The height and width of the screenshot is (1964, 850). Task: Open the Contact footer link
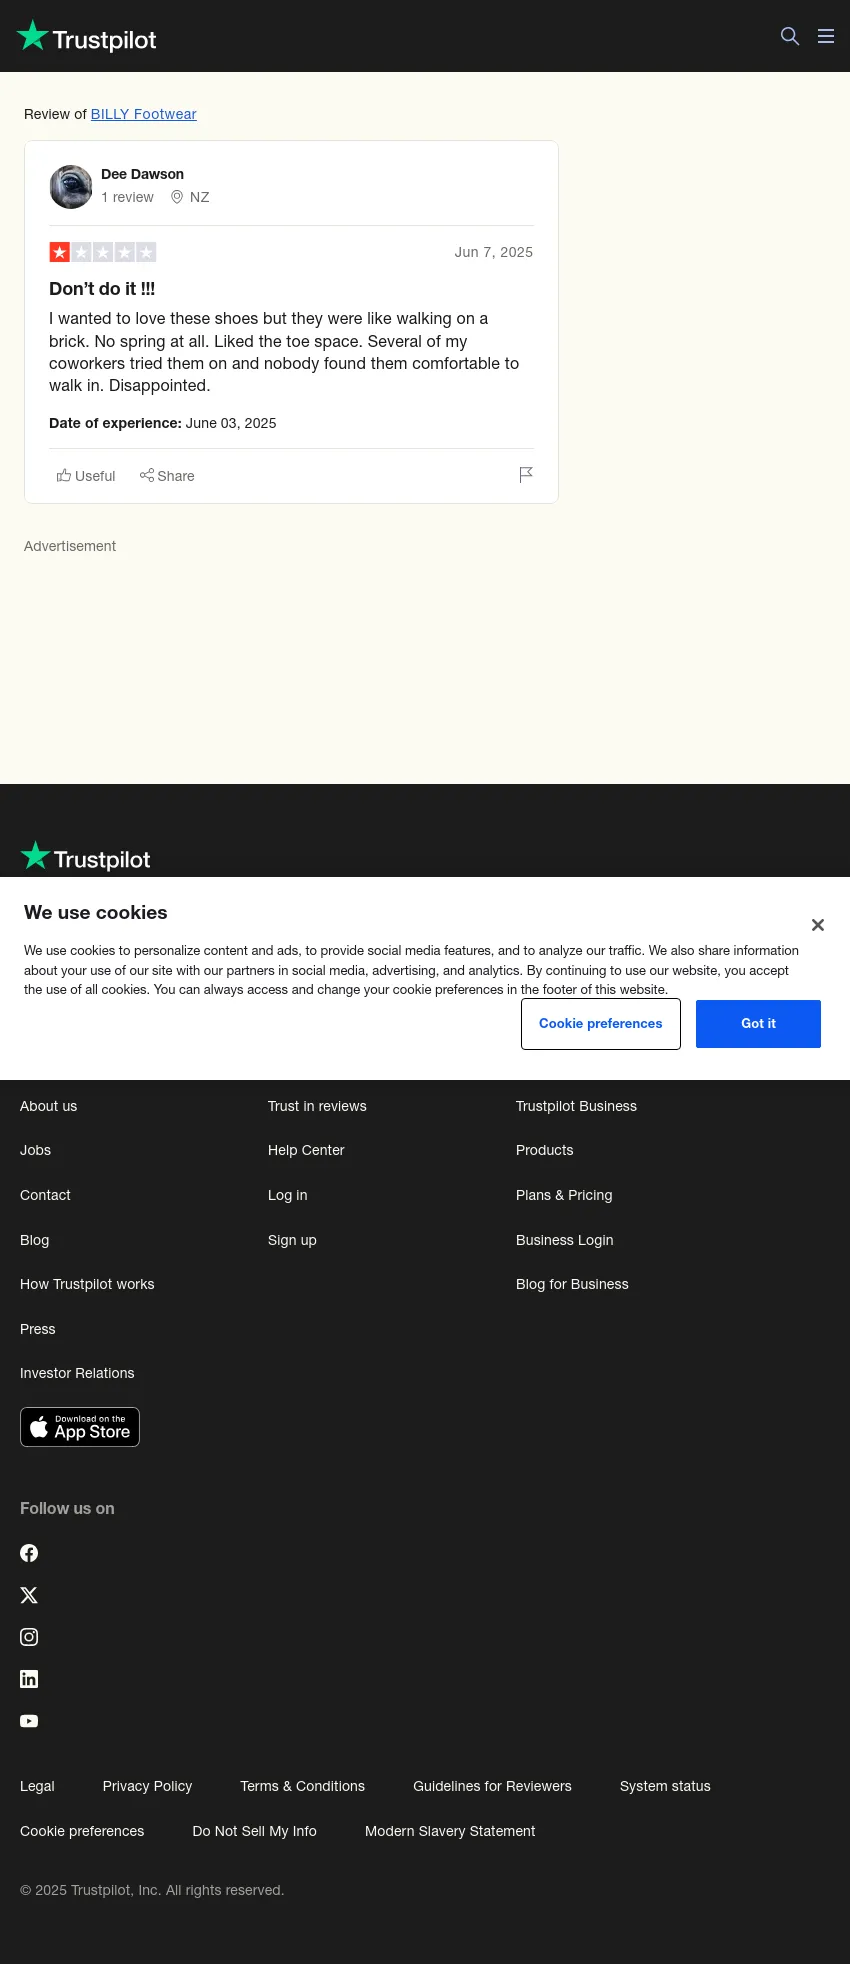point(45,1195)
